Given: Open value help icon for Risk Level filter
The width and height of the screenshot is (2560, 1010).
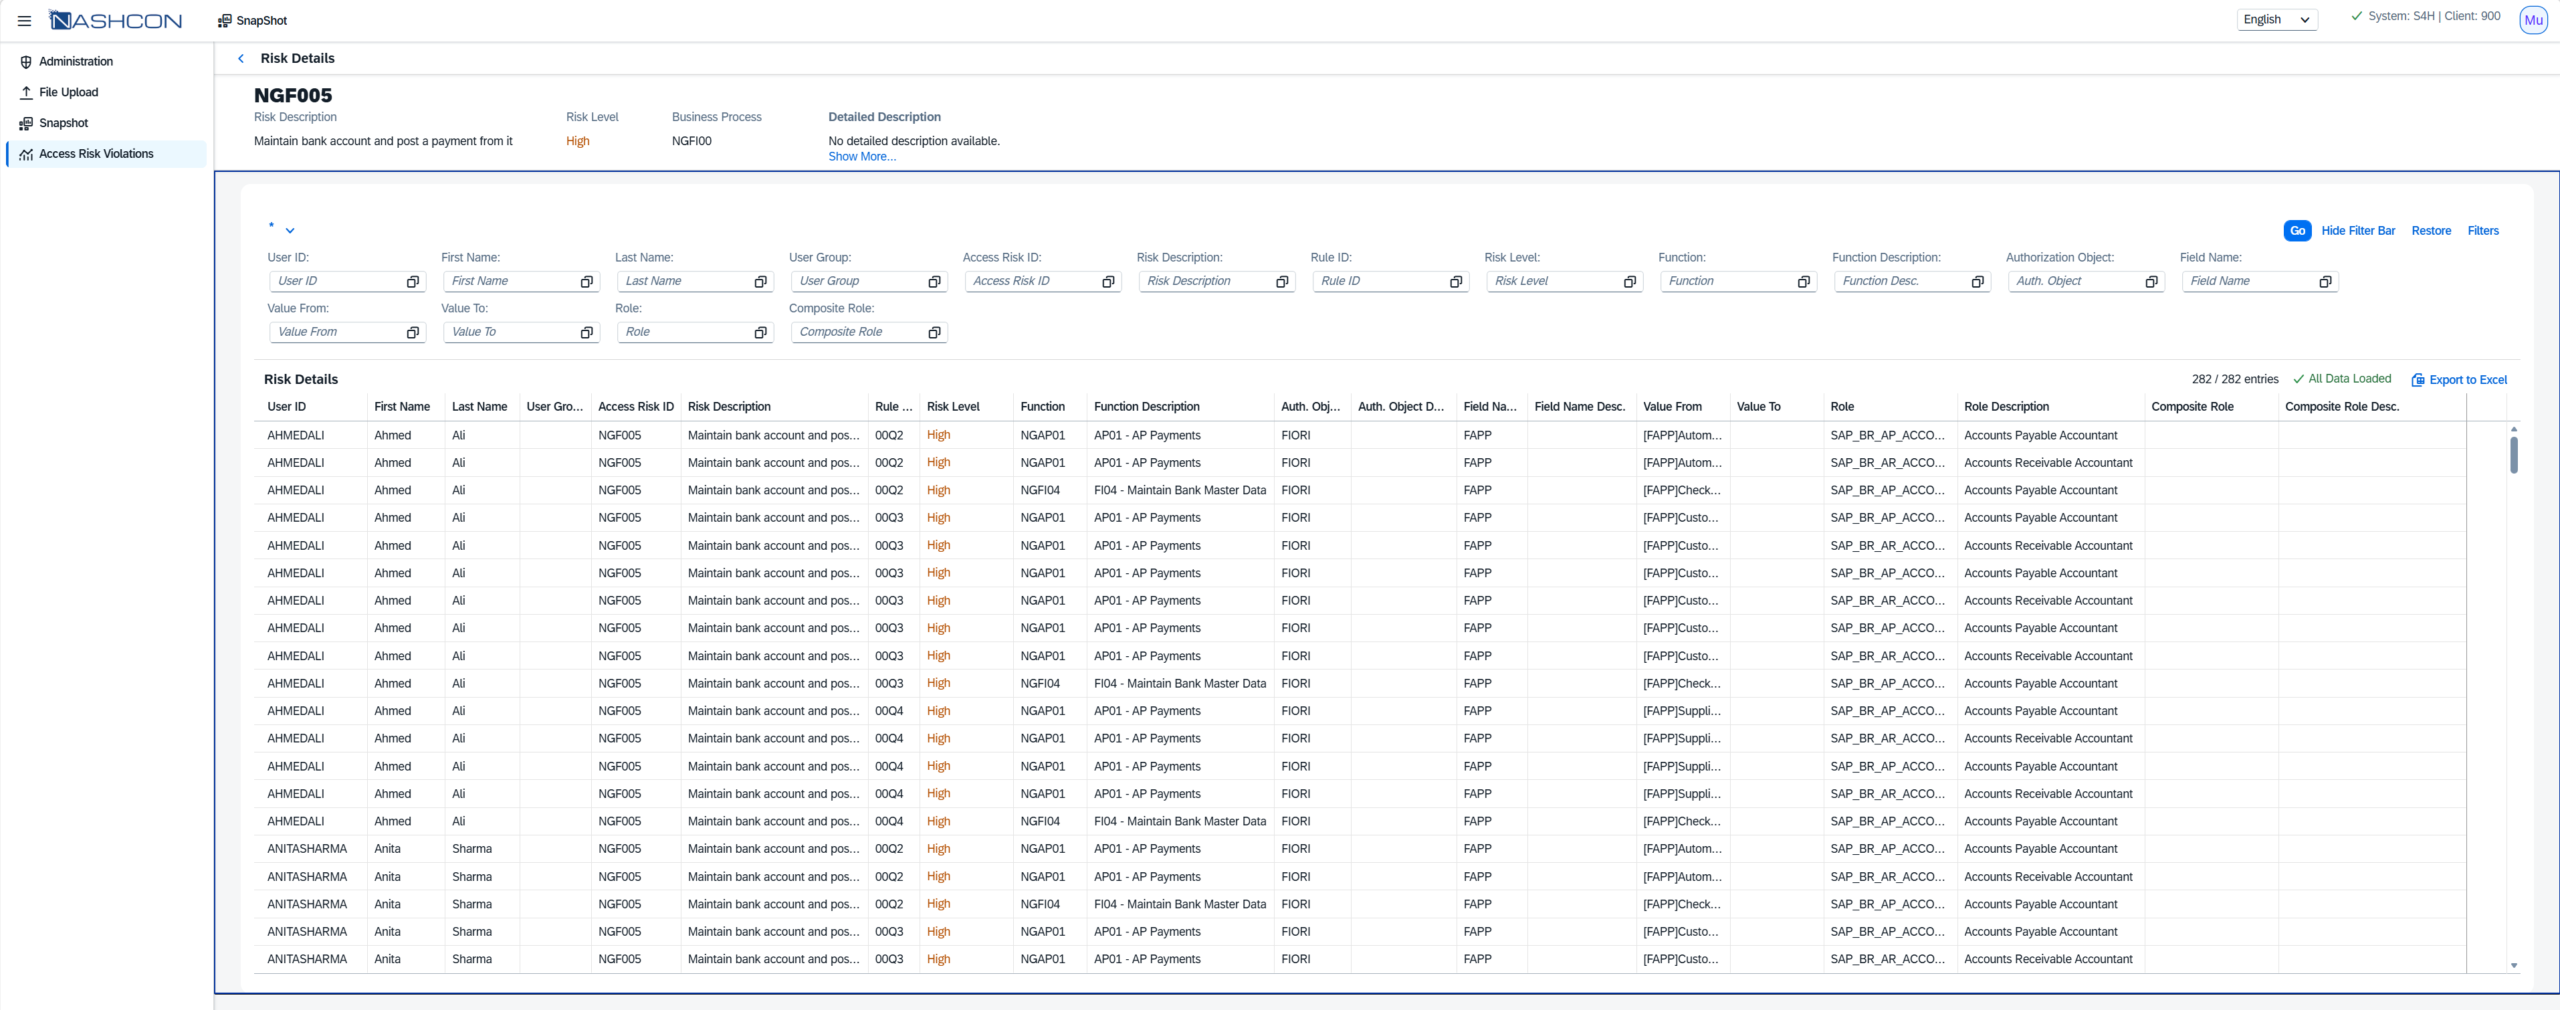Looking at the screenshot, I should tap(1629, 282).
